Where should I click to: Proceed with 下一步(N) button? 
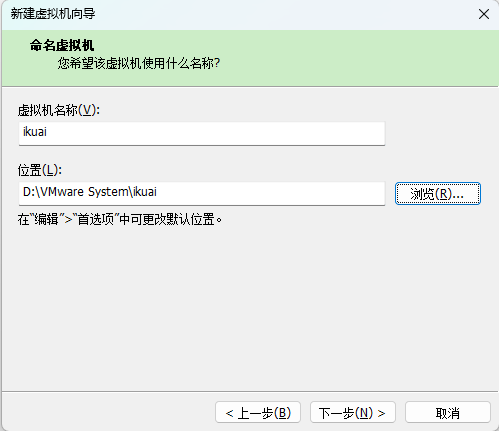353,412
